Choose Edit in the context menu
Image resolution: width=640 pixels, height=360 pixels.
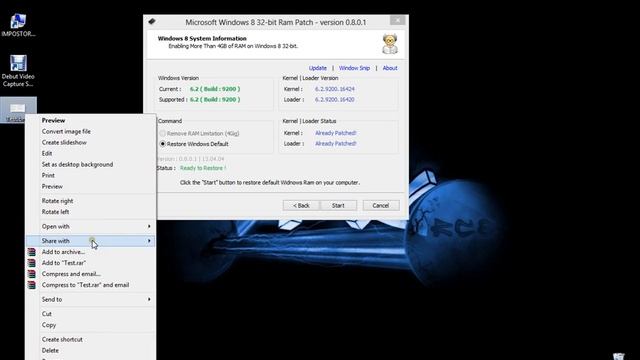tap(47, 153)
